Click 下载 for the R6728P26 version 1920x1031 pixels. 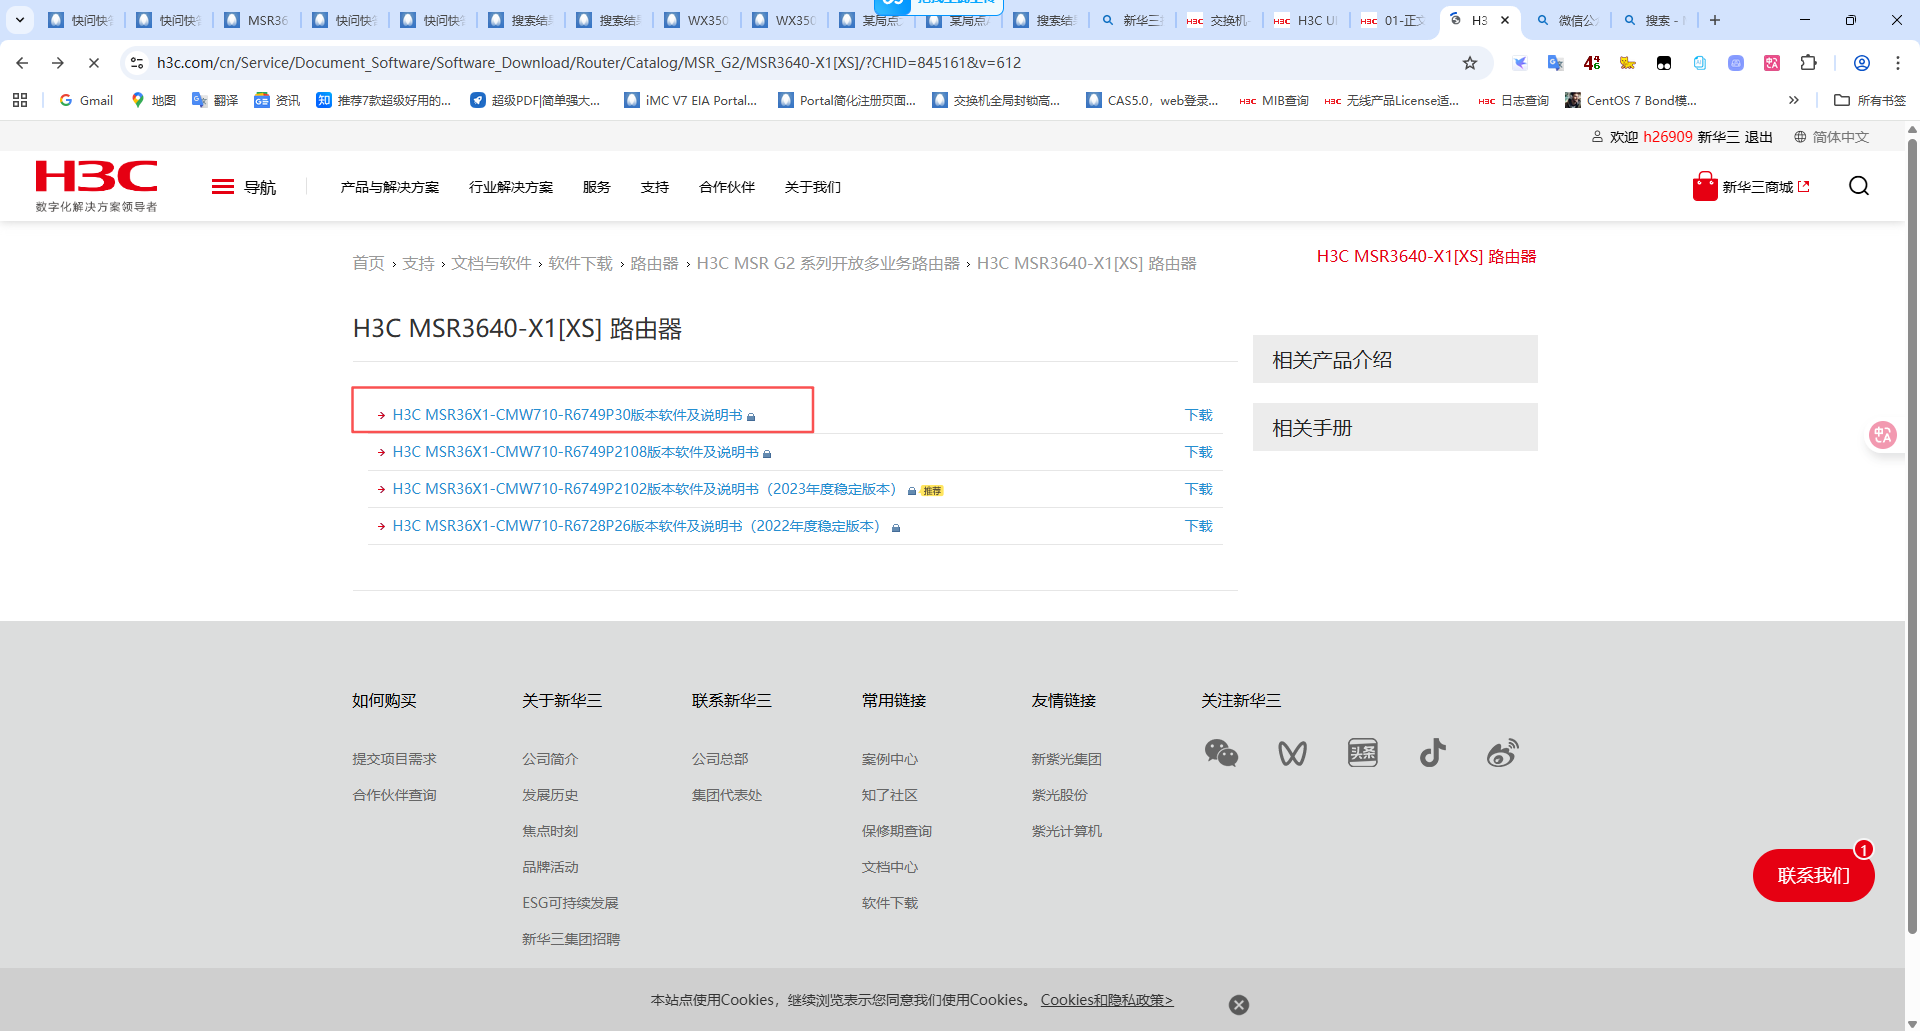pos(1199,526)
